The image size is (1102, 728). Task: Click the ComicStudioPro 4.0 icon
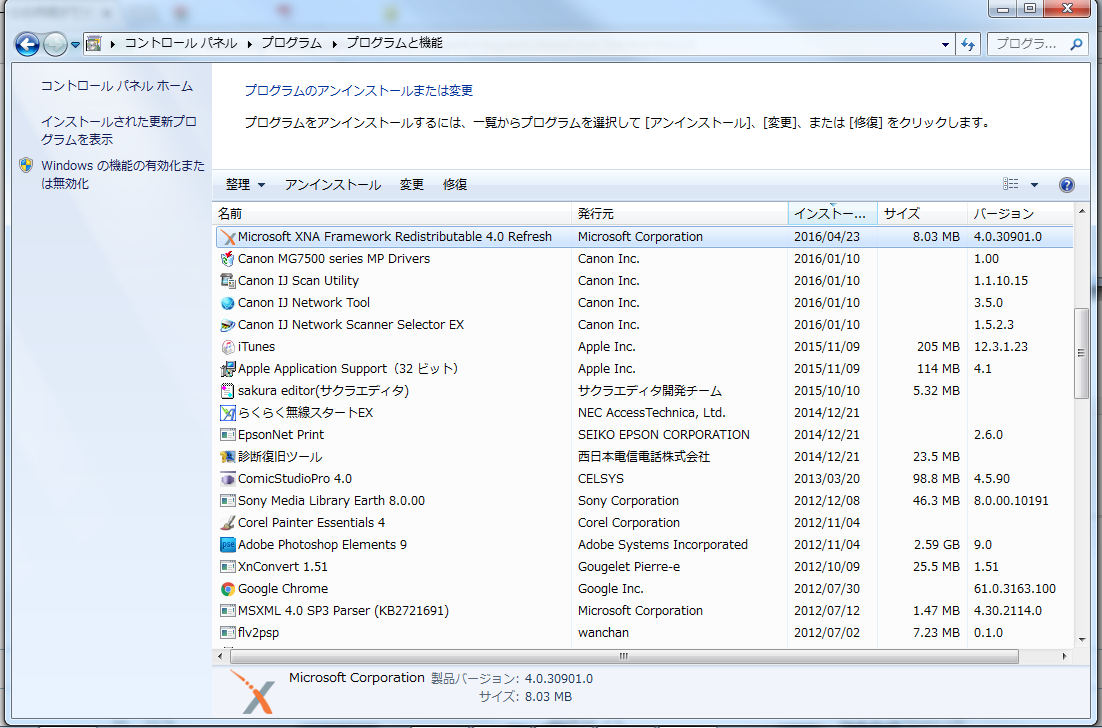pyautogui.click(x=228, y=479)
